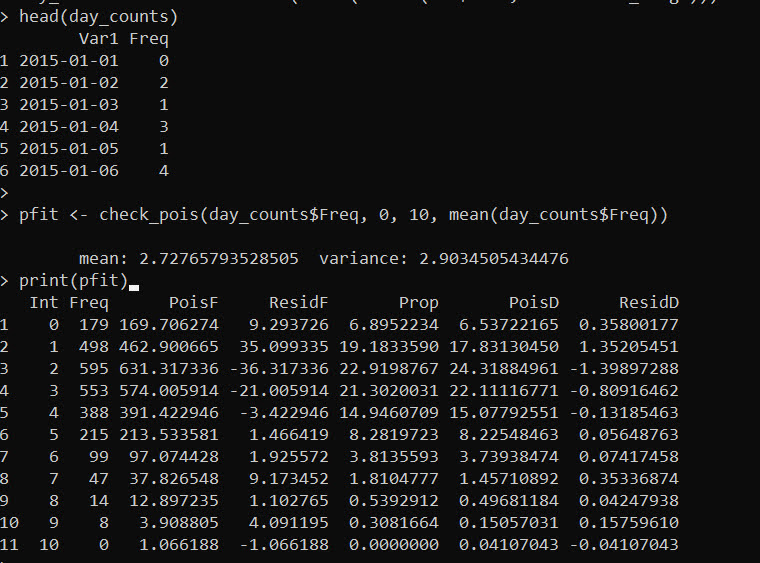Click the PoisF value 37.826548
Viewport: 760px width, 563px height.
174,479
